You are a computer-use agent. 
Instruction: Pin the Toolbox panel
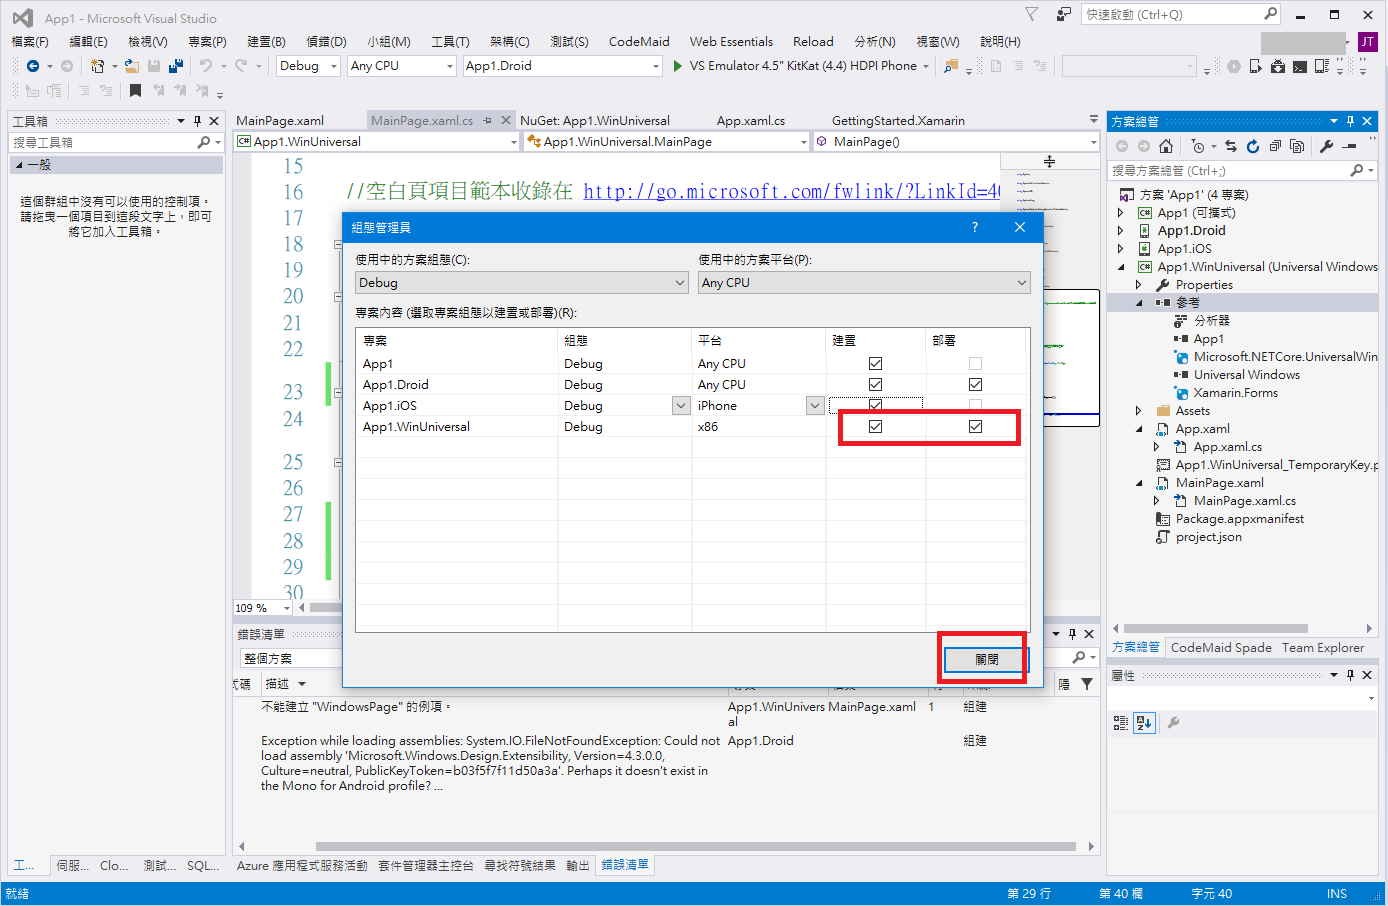[x=197, y=121]
